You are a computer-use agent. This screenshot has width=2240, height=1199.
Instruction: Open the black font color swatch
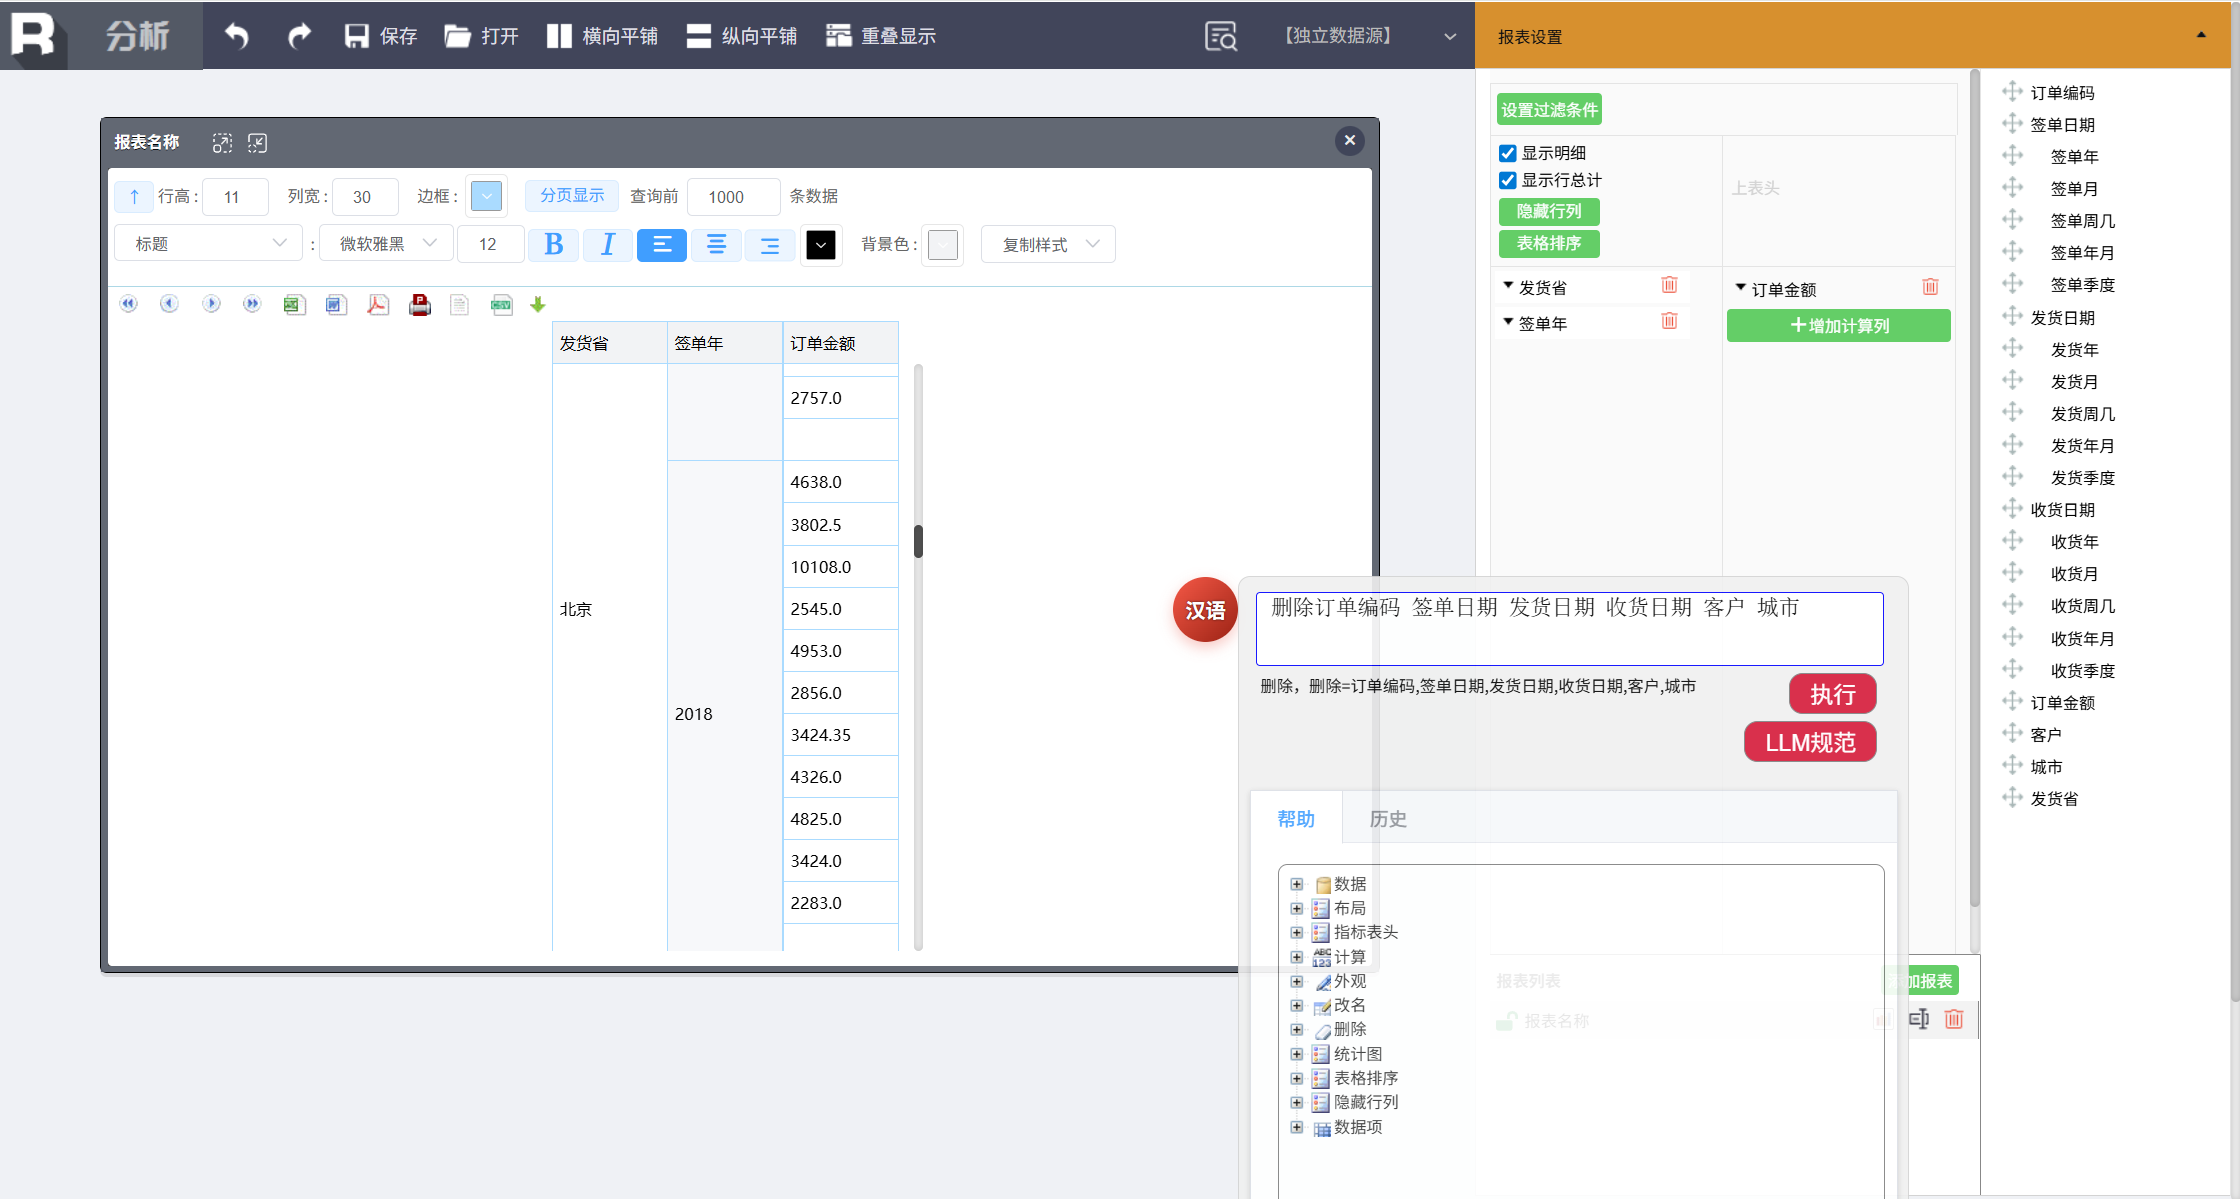[820, 245]
